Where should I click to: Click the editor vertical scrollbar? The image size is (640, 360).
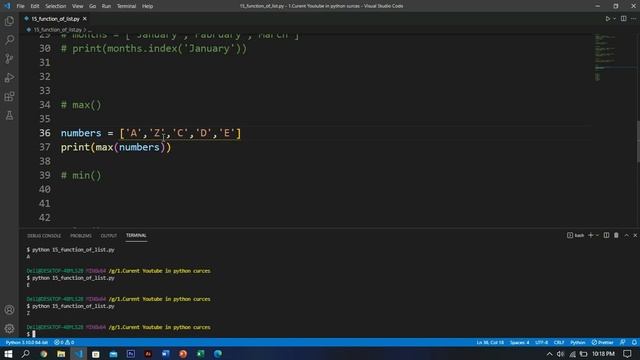click(x=638, y=141)
